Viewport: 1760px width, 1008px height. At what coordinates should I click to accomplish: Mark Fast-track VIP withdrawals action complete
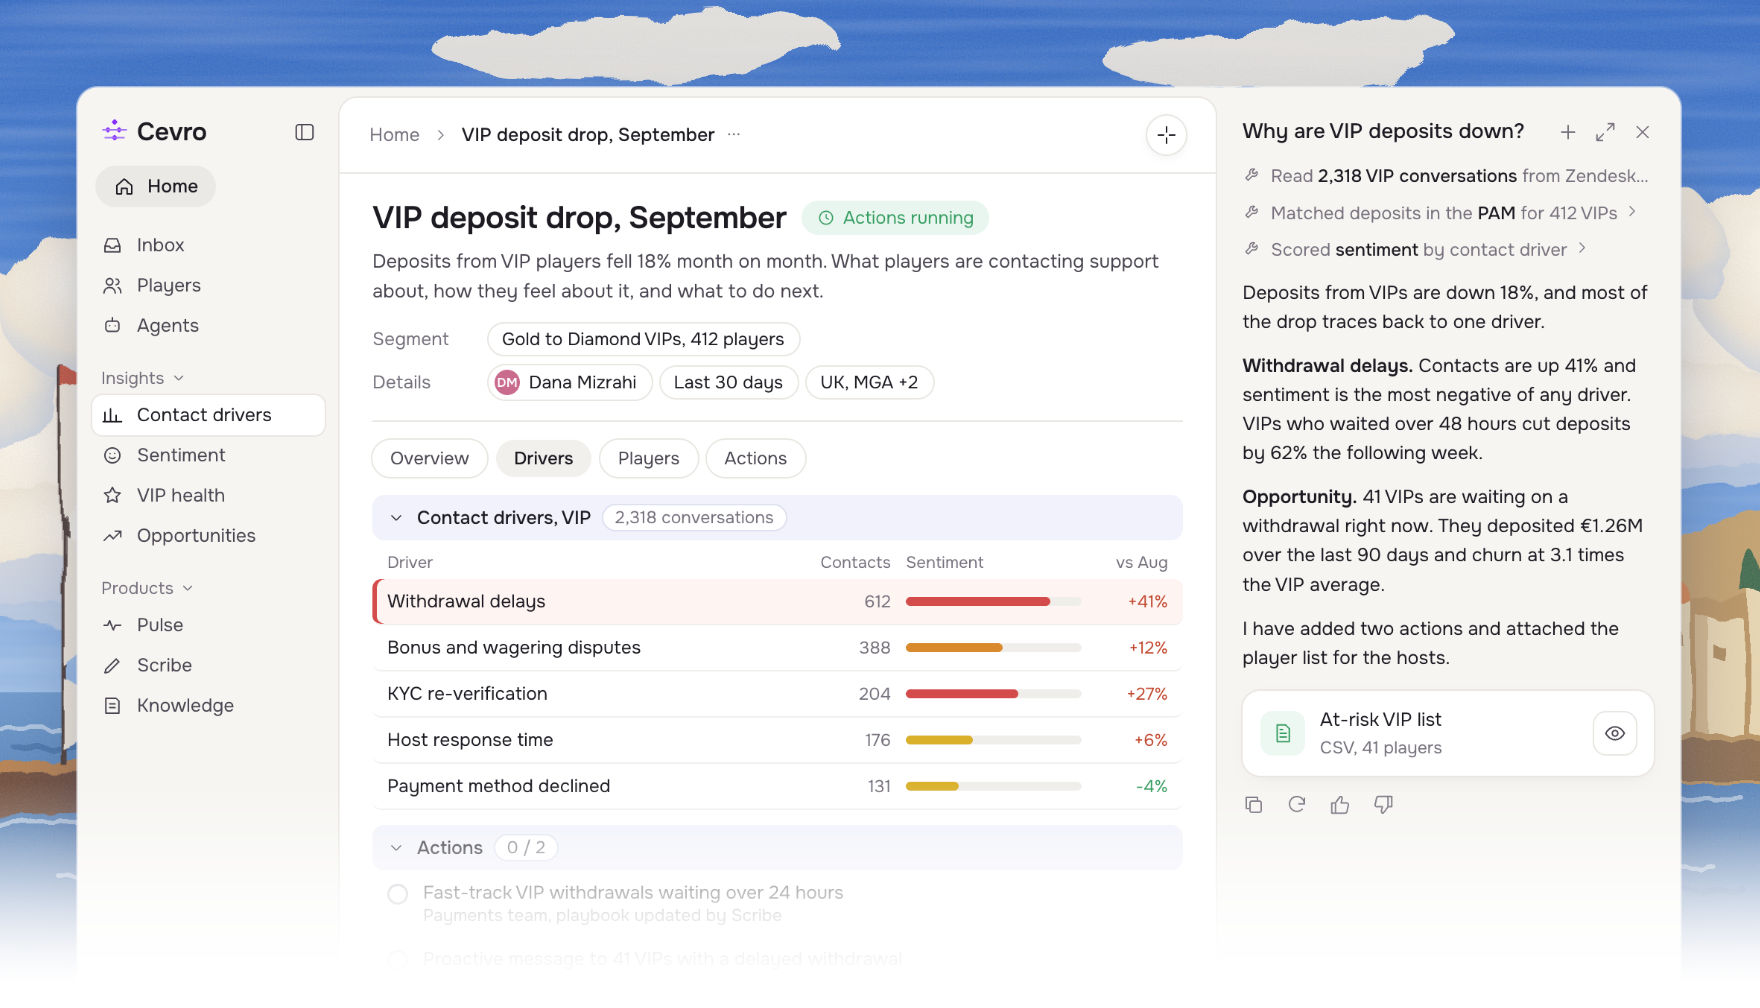click(398, 894)
